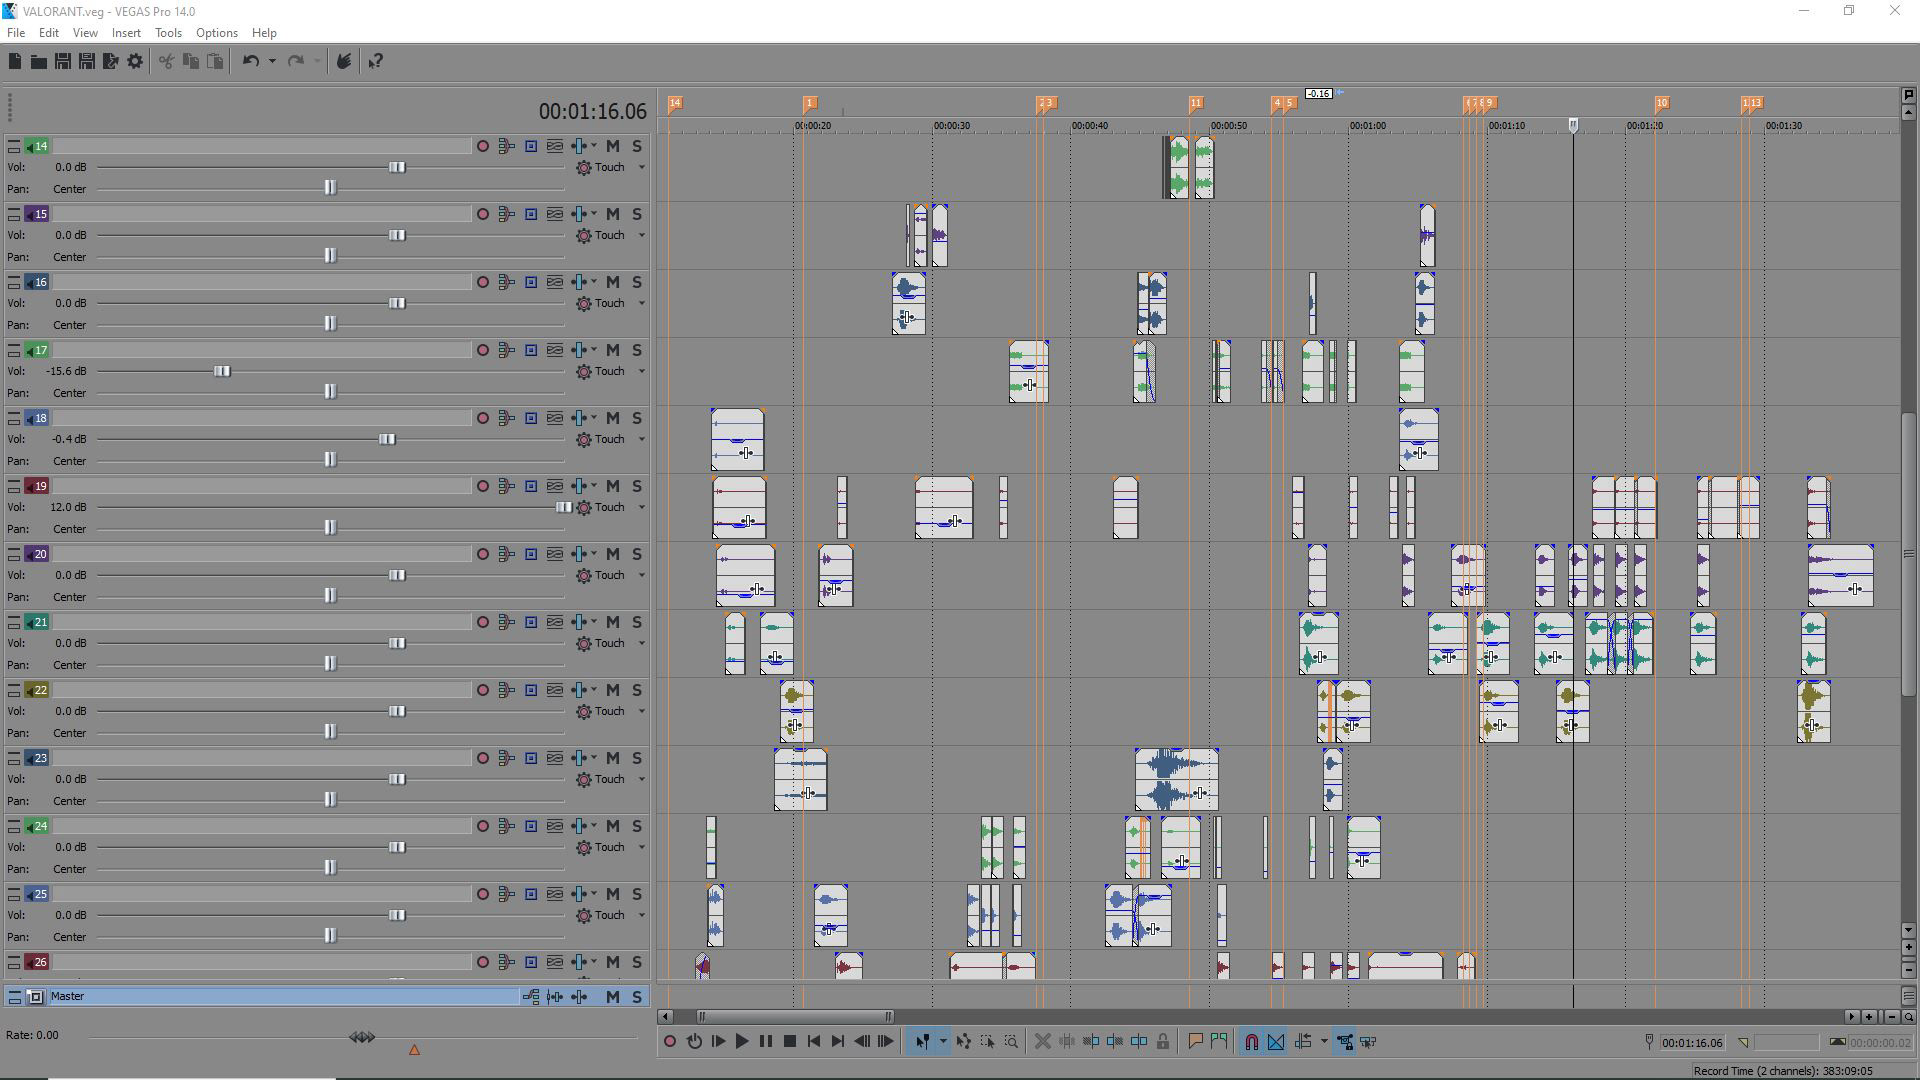Image resolution: width=1920 pixels, height=1080 pixels.
Task: Arm track 14 for record
Action: tap(483, 146)
